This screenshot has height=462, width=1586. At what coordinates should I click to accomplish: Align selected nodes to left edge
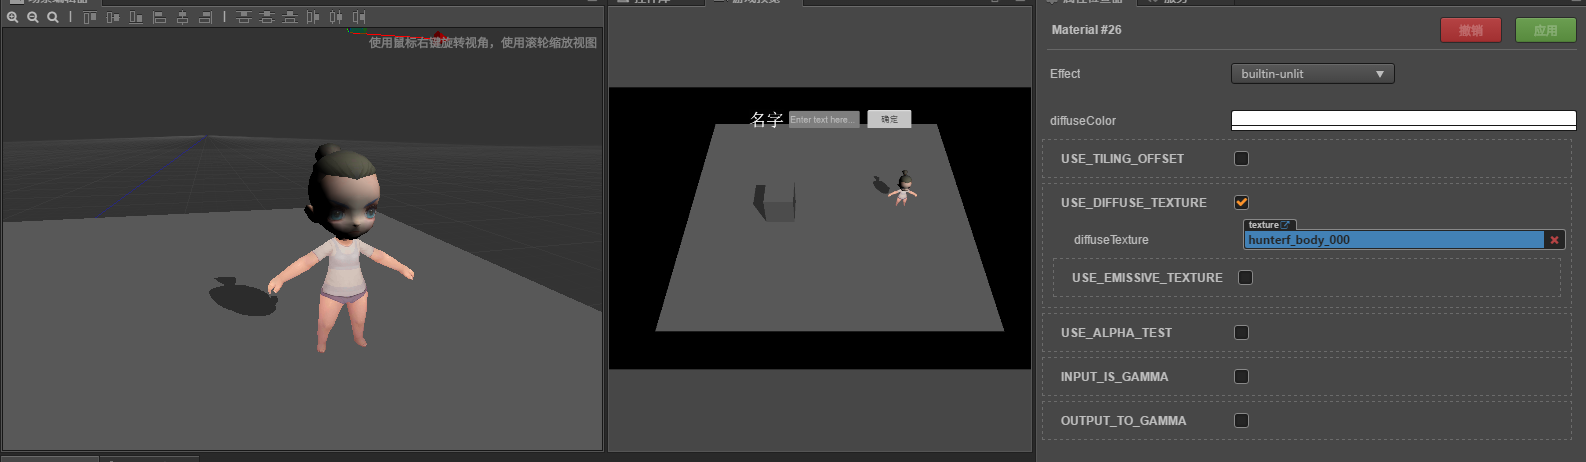(x=159, y=17)
